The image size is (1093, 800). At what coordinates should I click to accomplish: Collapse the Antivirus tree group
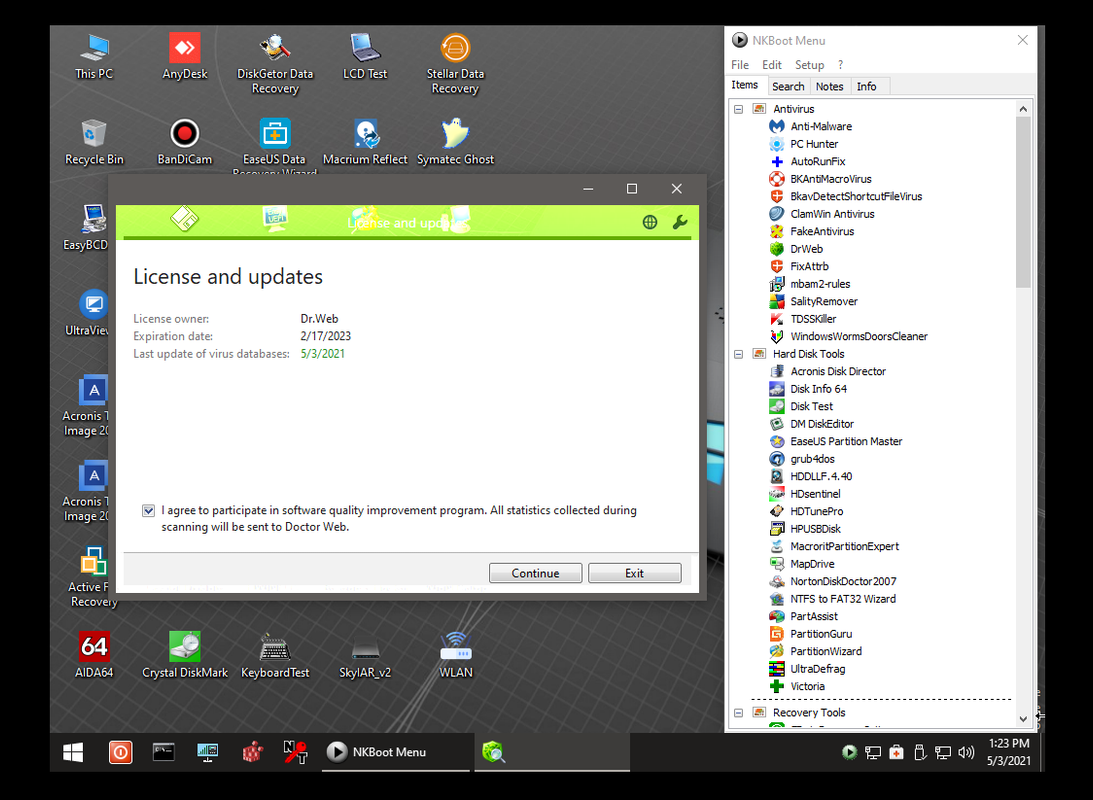[739, 109]
